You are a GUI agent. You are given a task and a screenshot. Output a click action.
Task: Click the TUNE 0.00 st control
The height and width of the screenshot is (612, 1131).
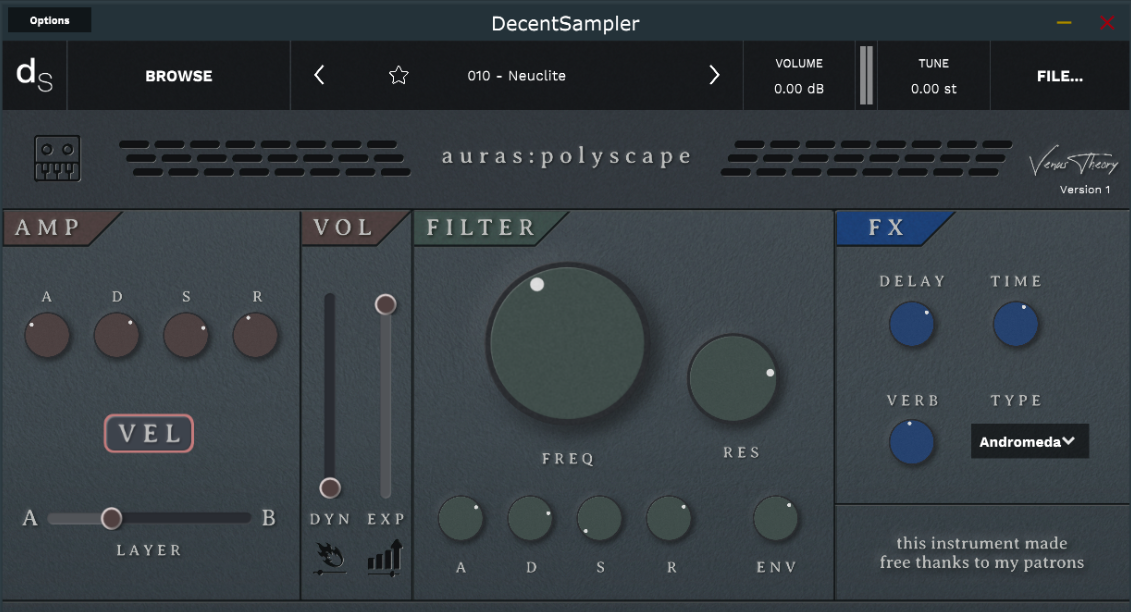(933, 76)
